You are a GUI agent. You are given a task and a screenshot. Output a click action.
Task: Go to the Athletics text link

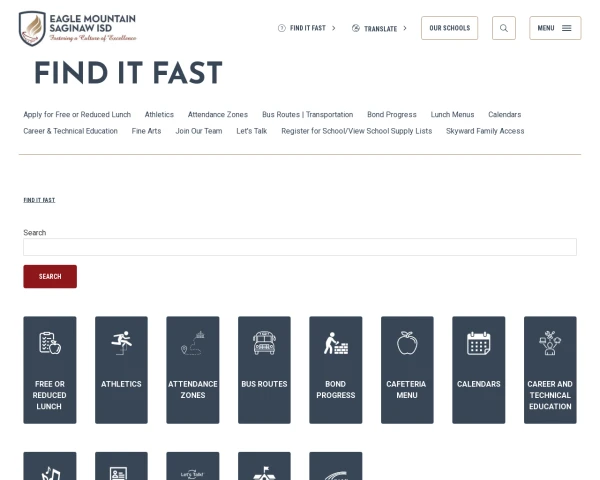[x=159, y=114]
